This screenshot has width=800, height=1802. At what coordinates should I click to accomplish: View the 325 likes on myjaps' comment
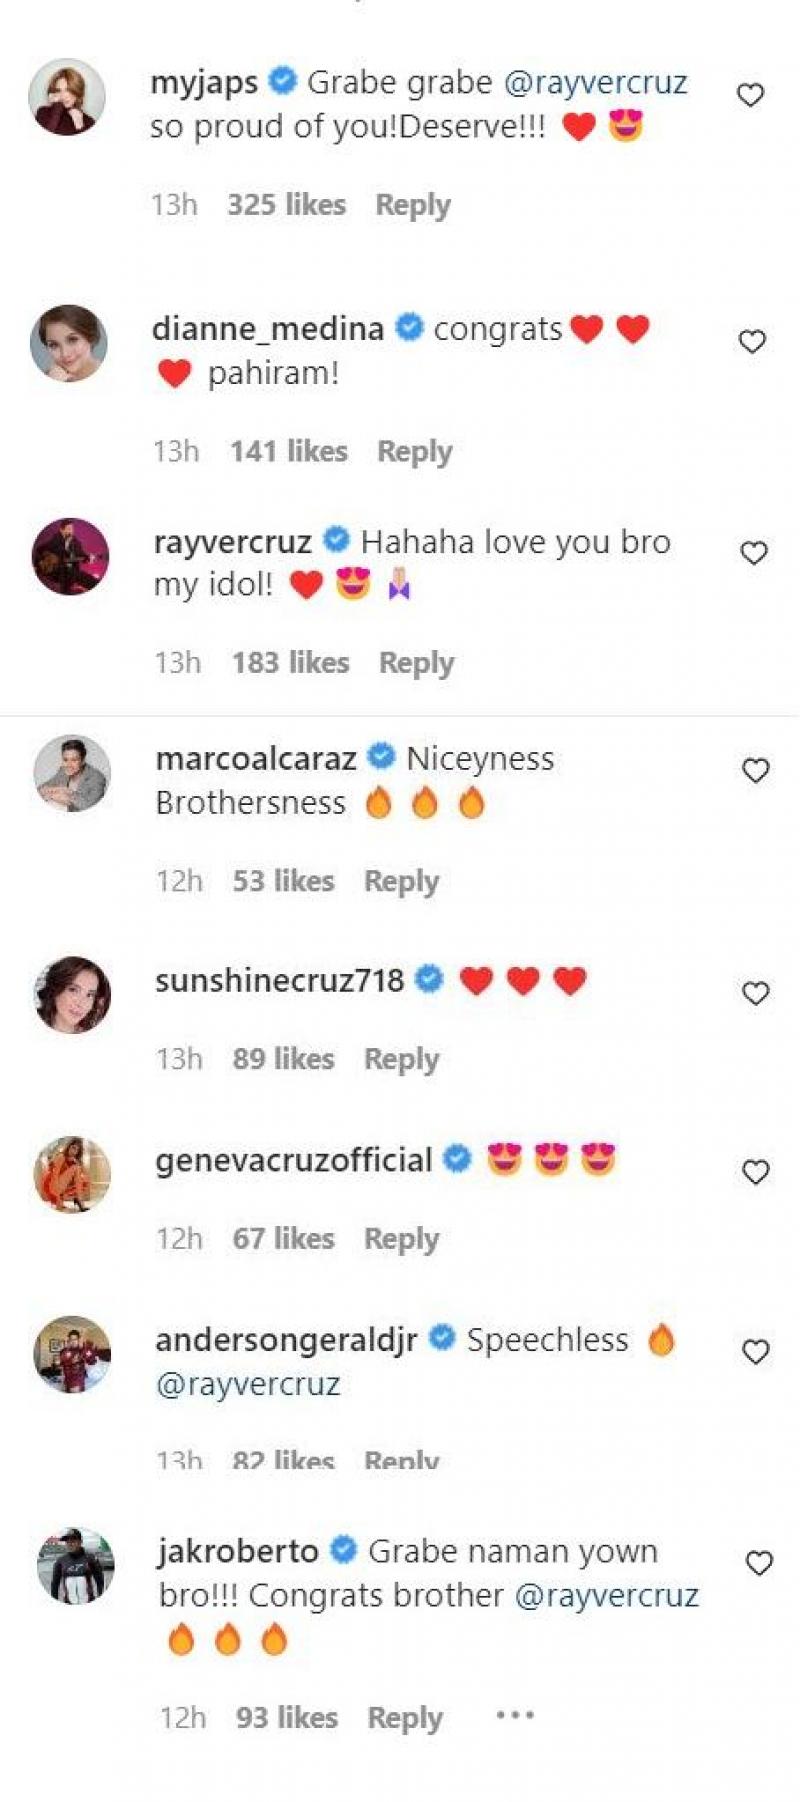pos(286,205)
